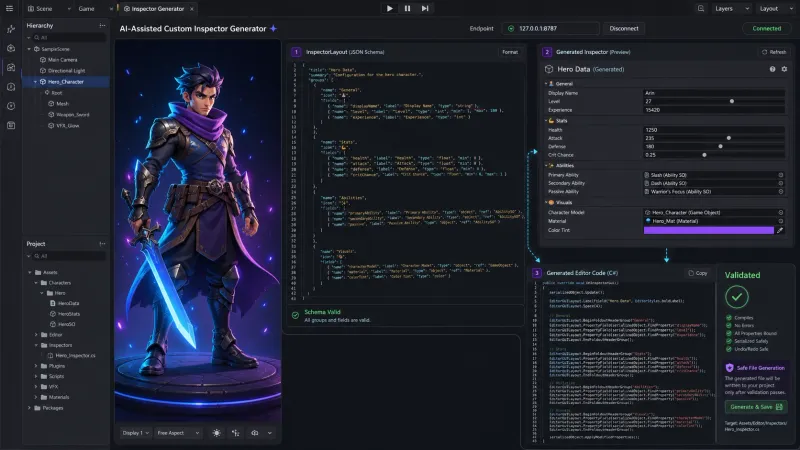This screenshot has height=450, width=800.
Task: Open object picker for Character Model
Action: (781, 213)
